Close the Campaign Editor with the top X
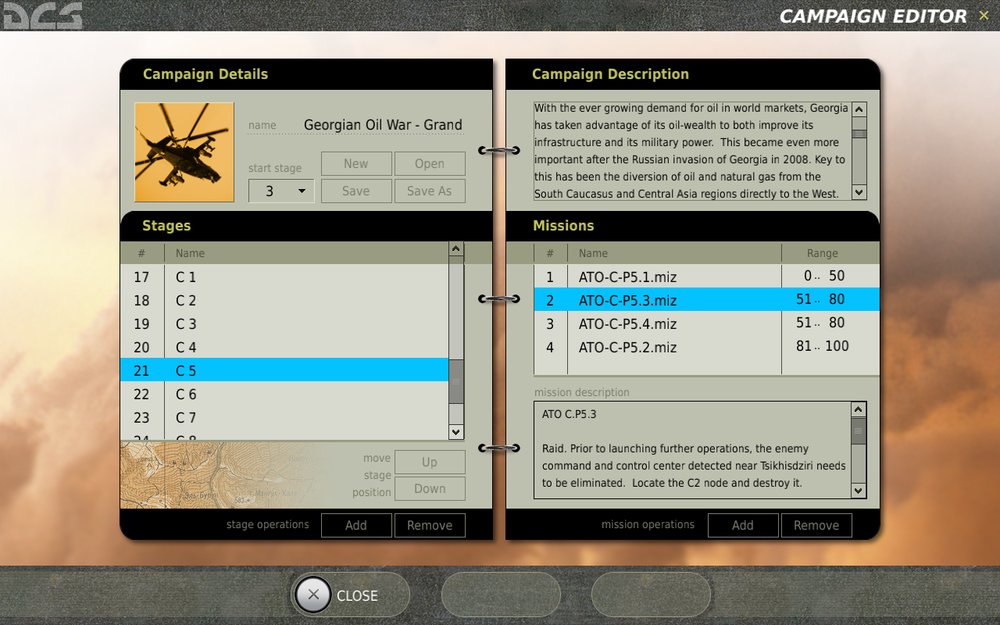The image size is (1000, 625). coord(983,16)
